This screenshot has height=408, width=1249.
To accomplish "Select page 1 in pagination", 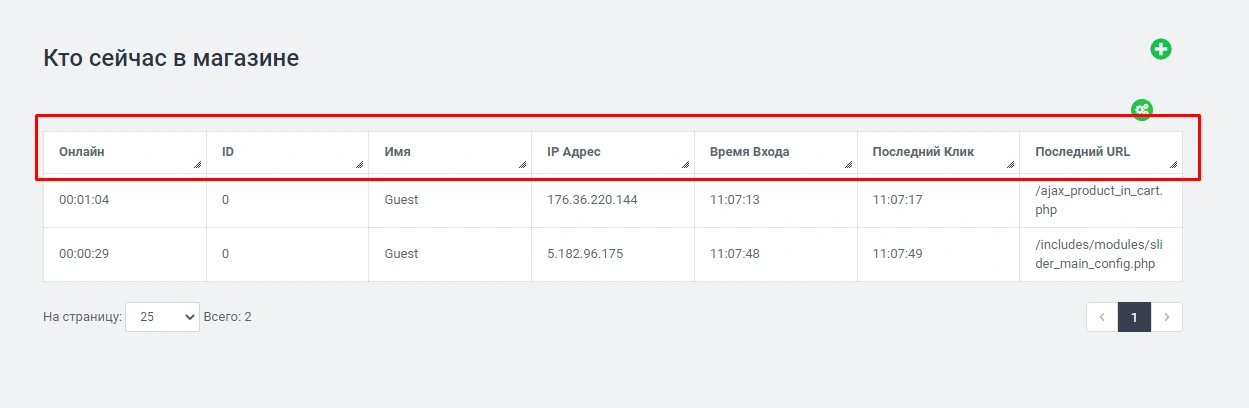I will tap(1134, 317).
